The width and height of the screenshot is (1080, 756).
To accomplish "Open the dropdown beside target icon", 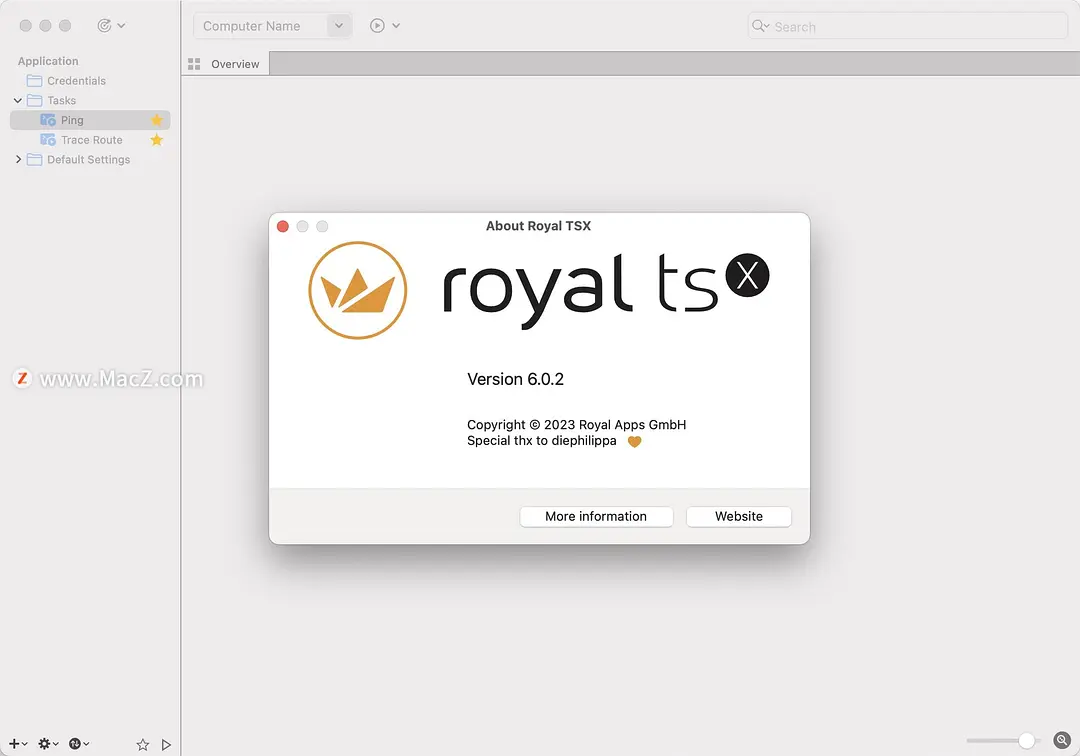I will tap(121, 25).
